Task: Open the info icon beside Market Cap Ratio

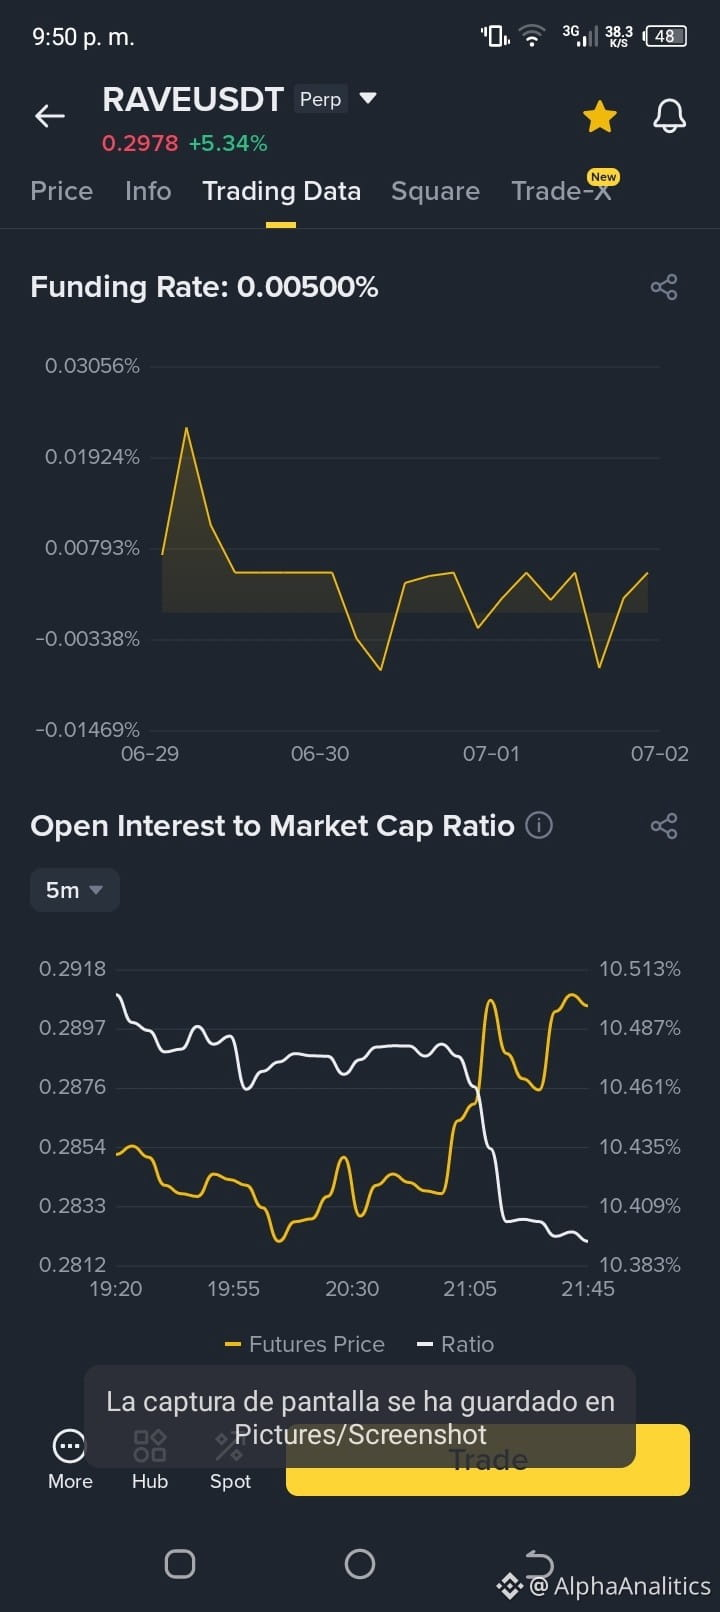Action: [x=539, y=826]
